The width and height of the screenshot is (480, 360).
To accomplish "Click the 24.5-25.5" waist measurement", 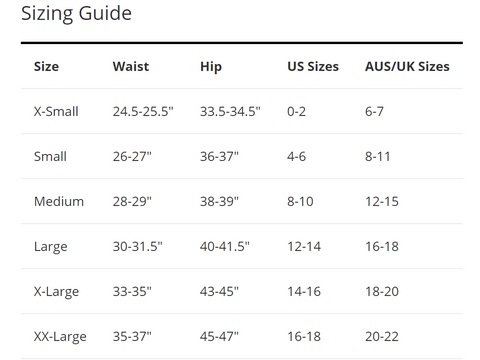I will coord(143,111).
